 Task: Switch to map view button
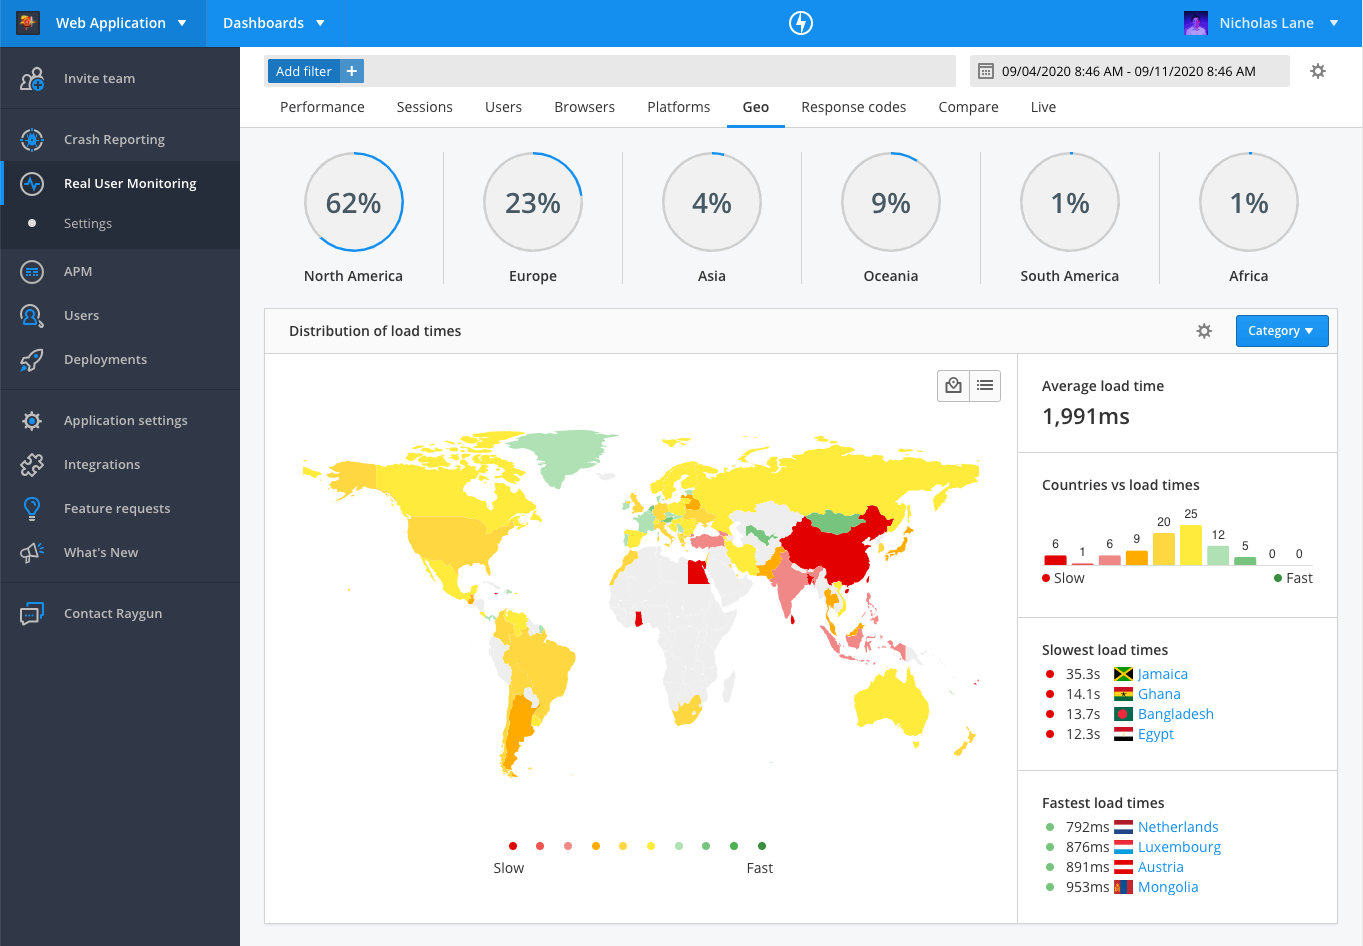954,386
